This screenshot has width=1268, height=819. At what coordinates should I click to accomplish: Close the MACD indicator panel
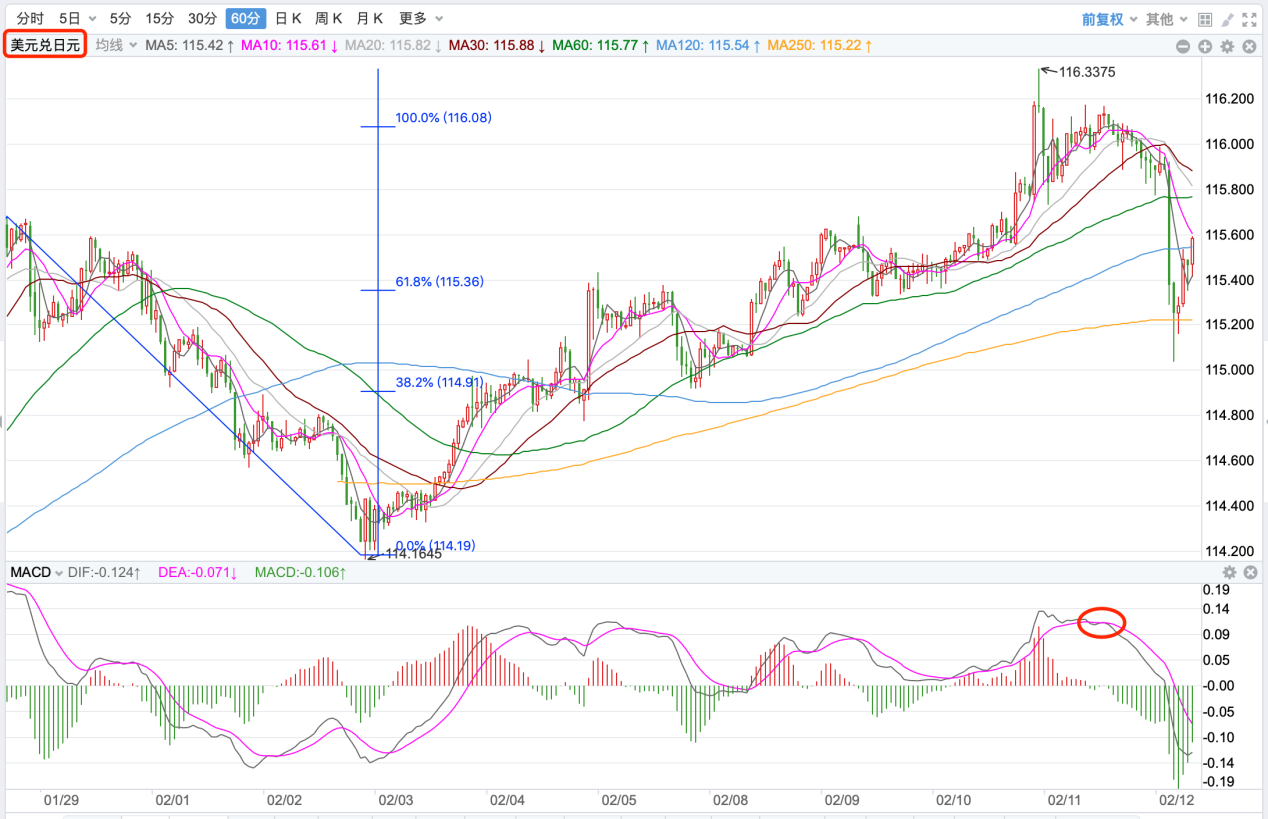coord(1250,572)
